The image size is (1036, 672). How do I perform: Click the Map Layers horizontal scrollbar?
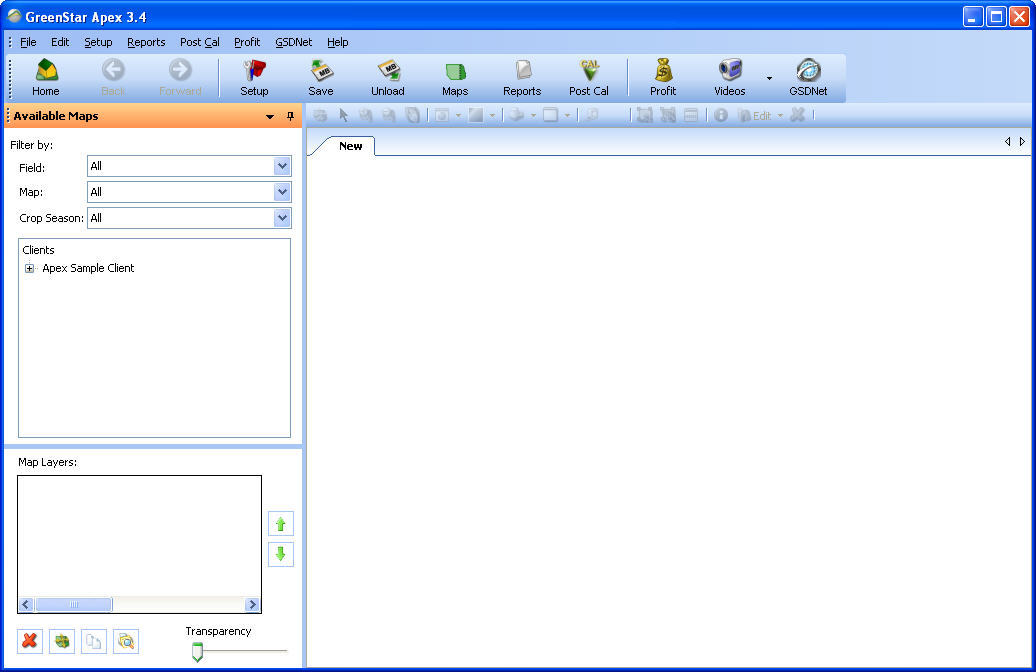[x=139, y=605]
